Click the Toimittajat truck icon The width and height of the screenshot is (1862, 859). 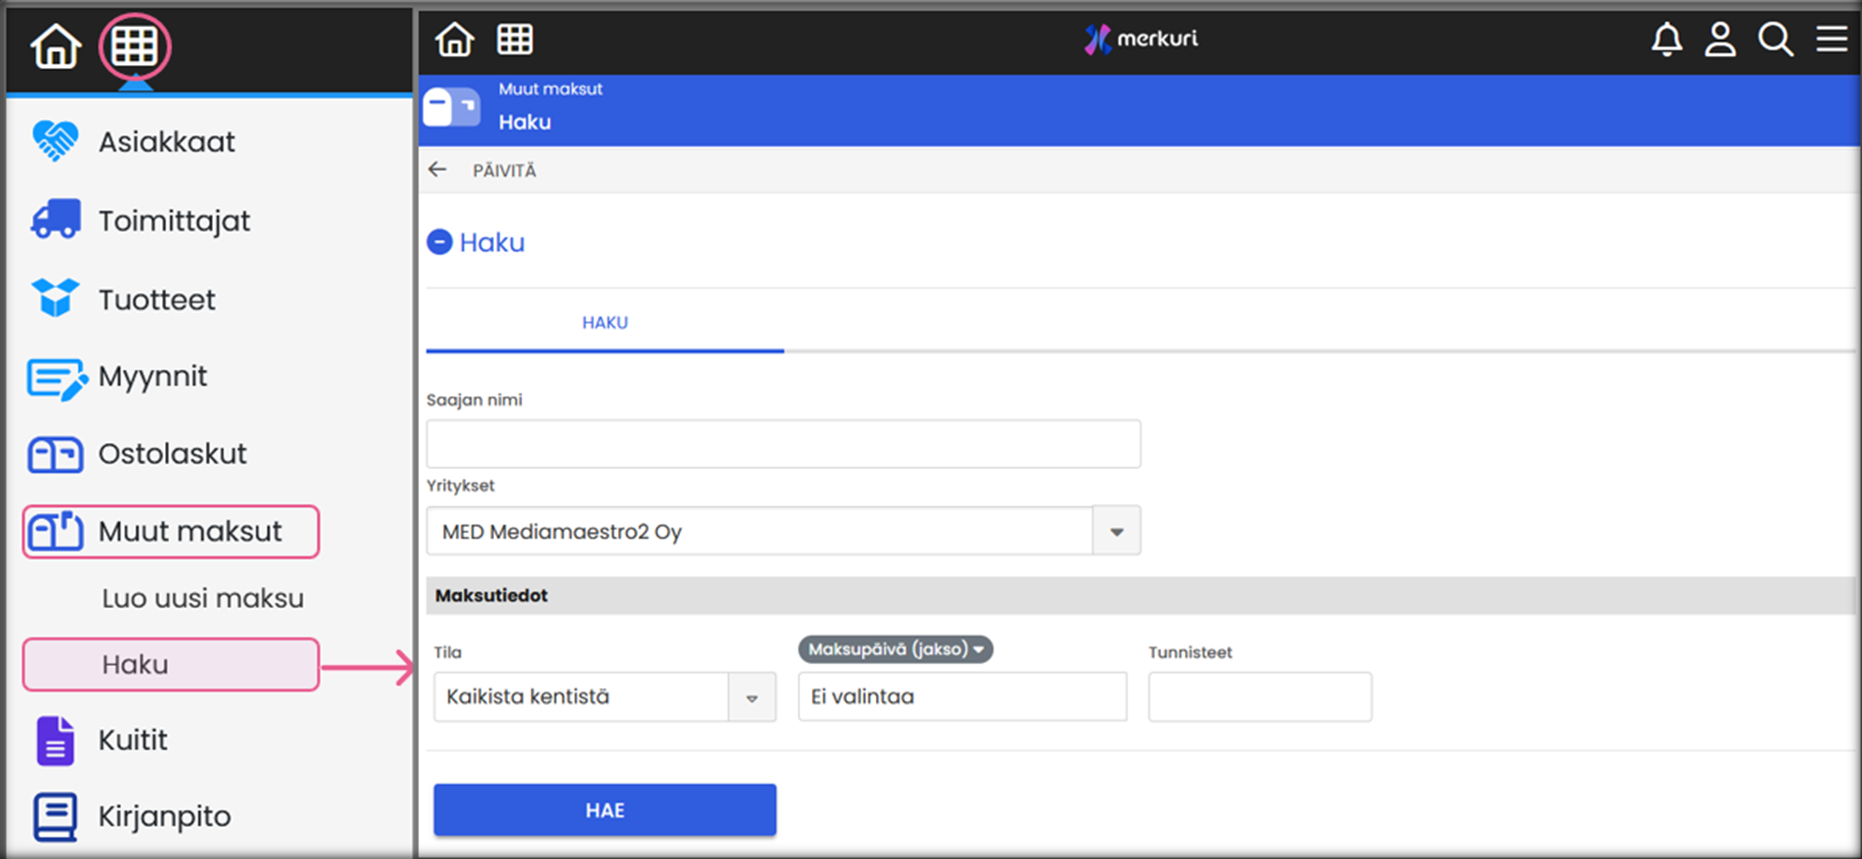coord(55,220)
